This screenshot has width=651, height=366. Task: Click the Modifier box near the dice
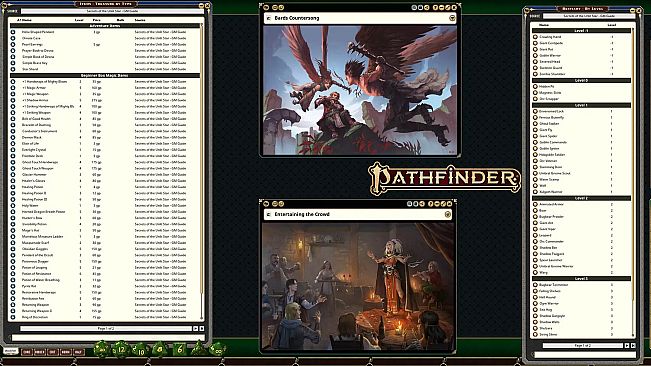point(11,351)
